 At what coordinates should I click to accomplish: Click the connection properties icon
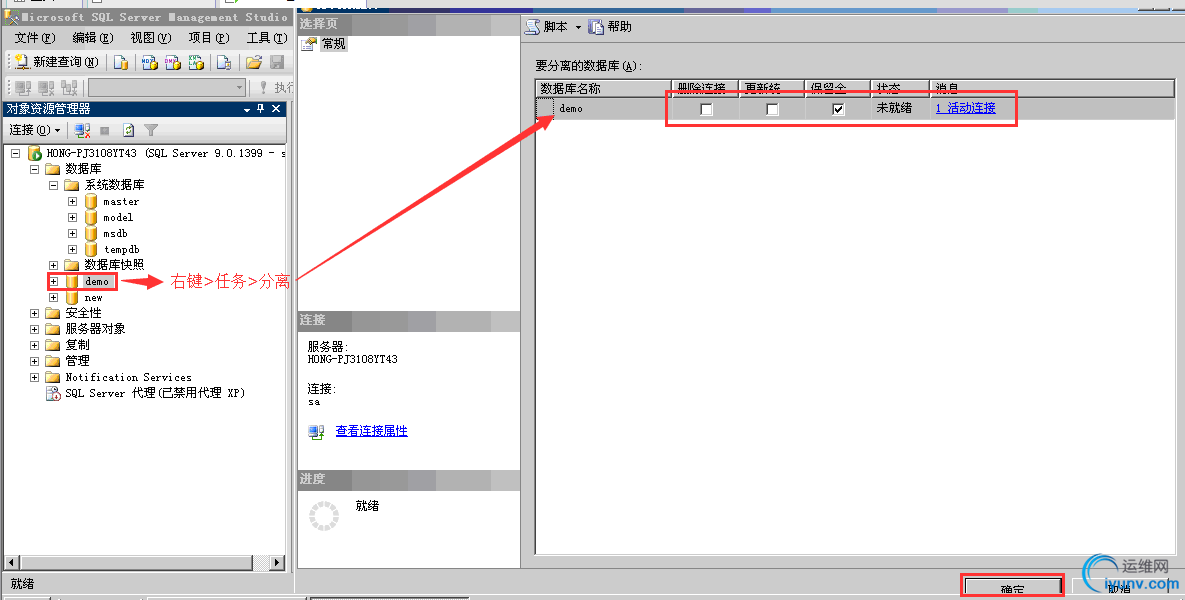point(316,432)
